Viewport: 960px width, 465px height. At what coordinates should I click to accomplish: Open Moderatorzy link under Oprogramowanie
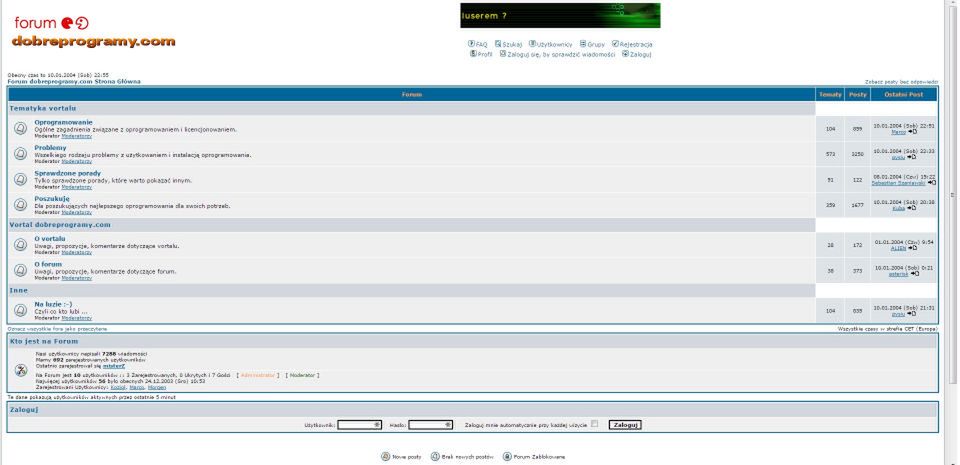[77, 136]
